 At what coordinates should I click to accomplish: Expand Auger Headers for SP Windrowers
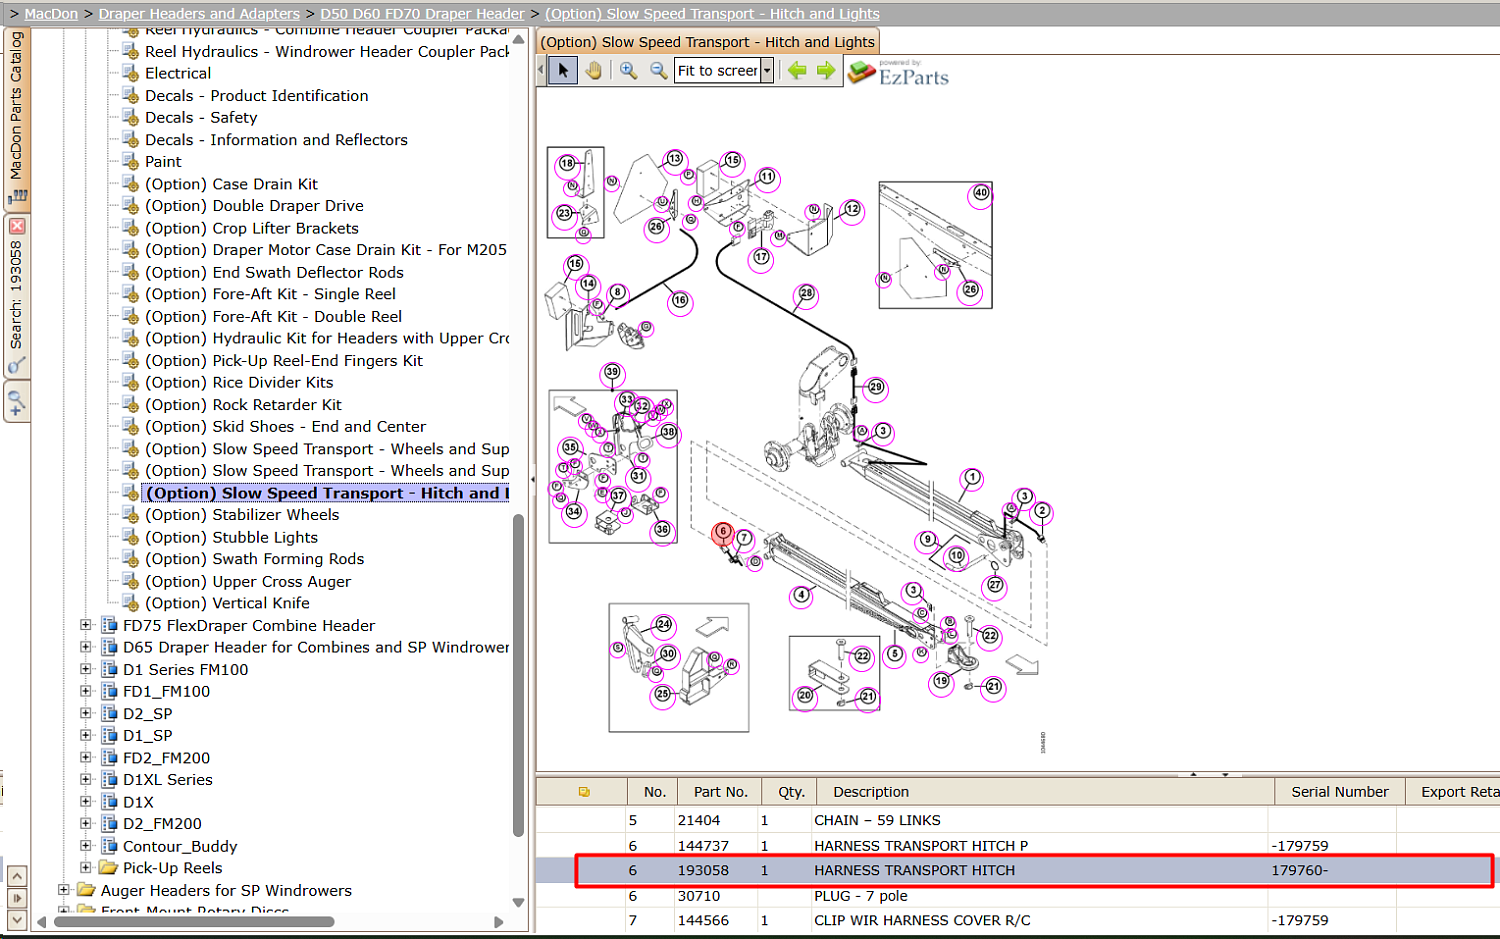(64, 890)
